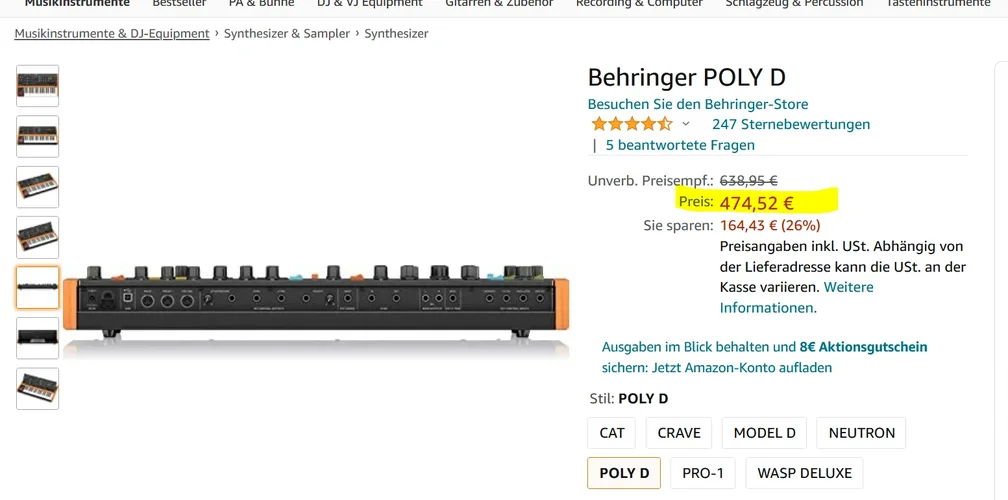
Task: Show the last product thumbnail
Action: coord(38,389)
